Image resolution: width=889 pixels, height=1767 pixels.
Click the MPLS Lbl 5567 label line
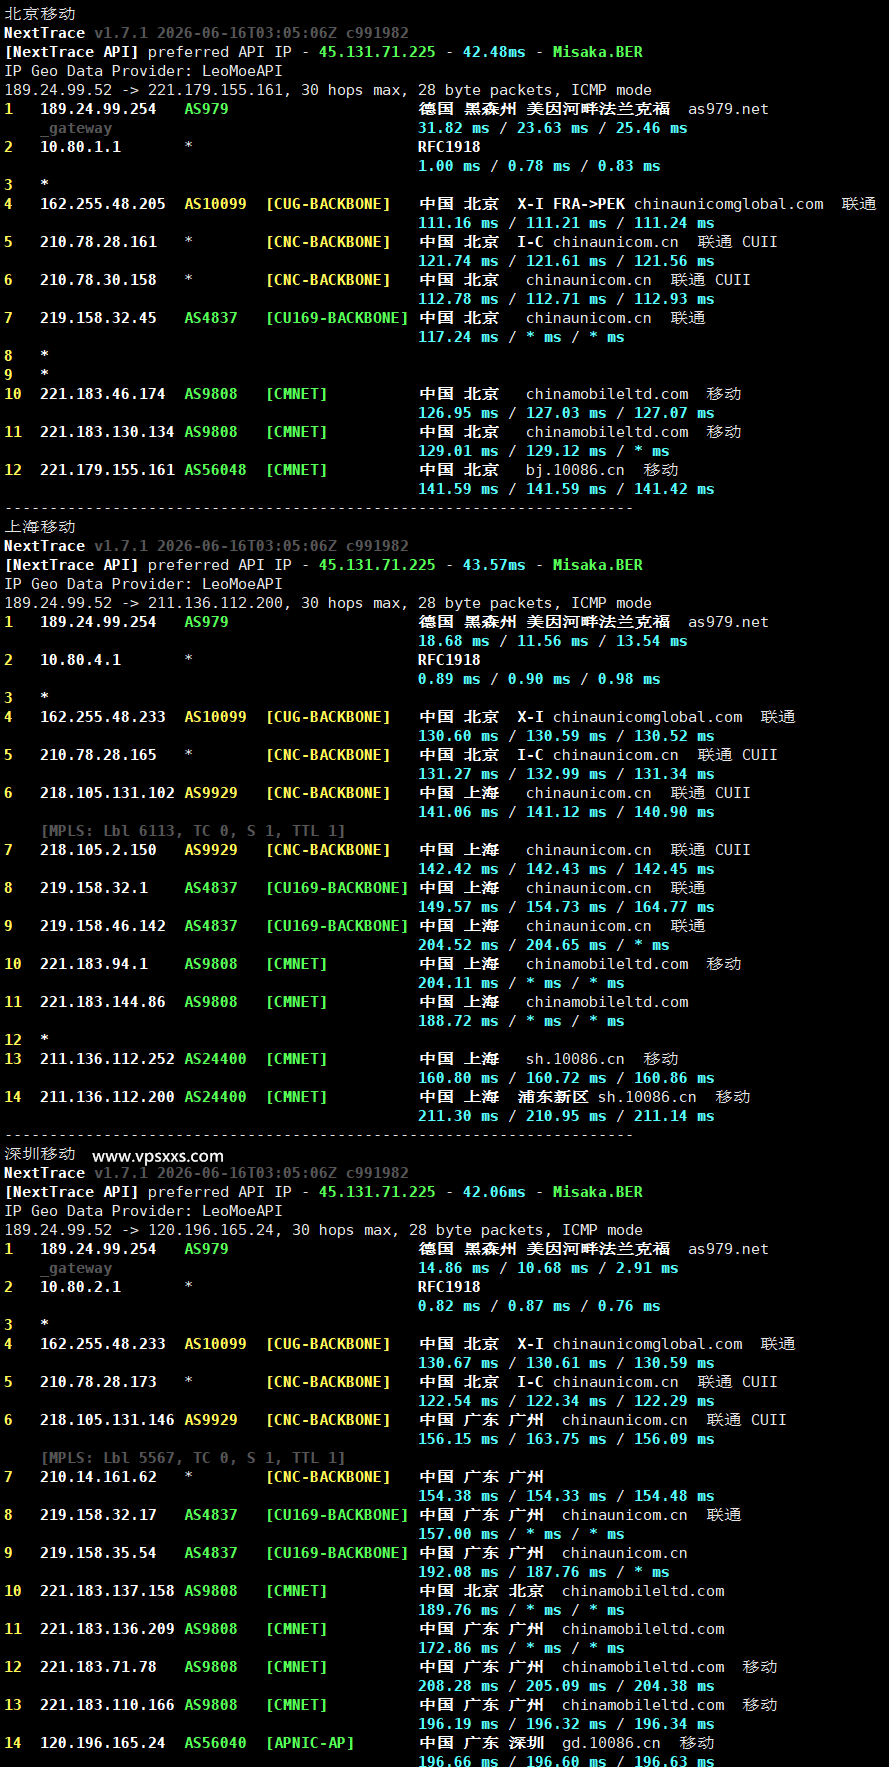pyautogui.click(x=193, y=1458)
